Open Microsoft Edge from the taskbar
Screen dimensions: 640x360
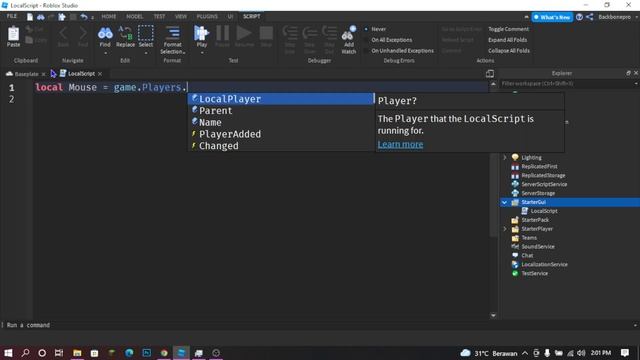pyautogui.click(x=129, y=353)
